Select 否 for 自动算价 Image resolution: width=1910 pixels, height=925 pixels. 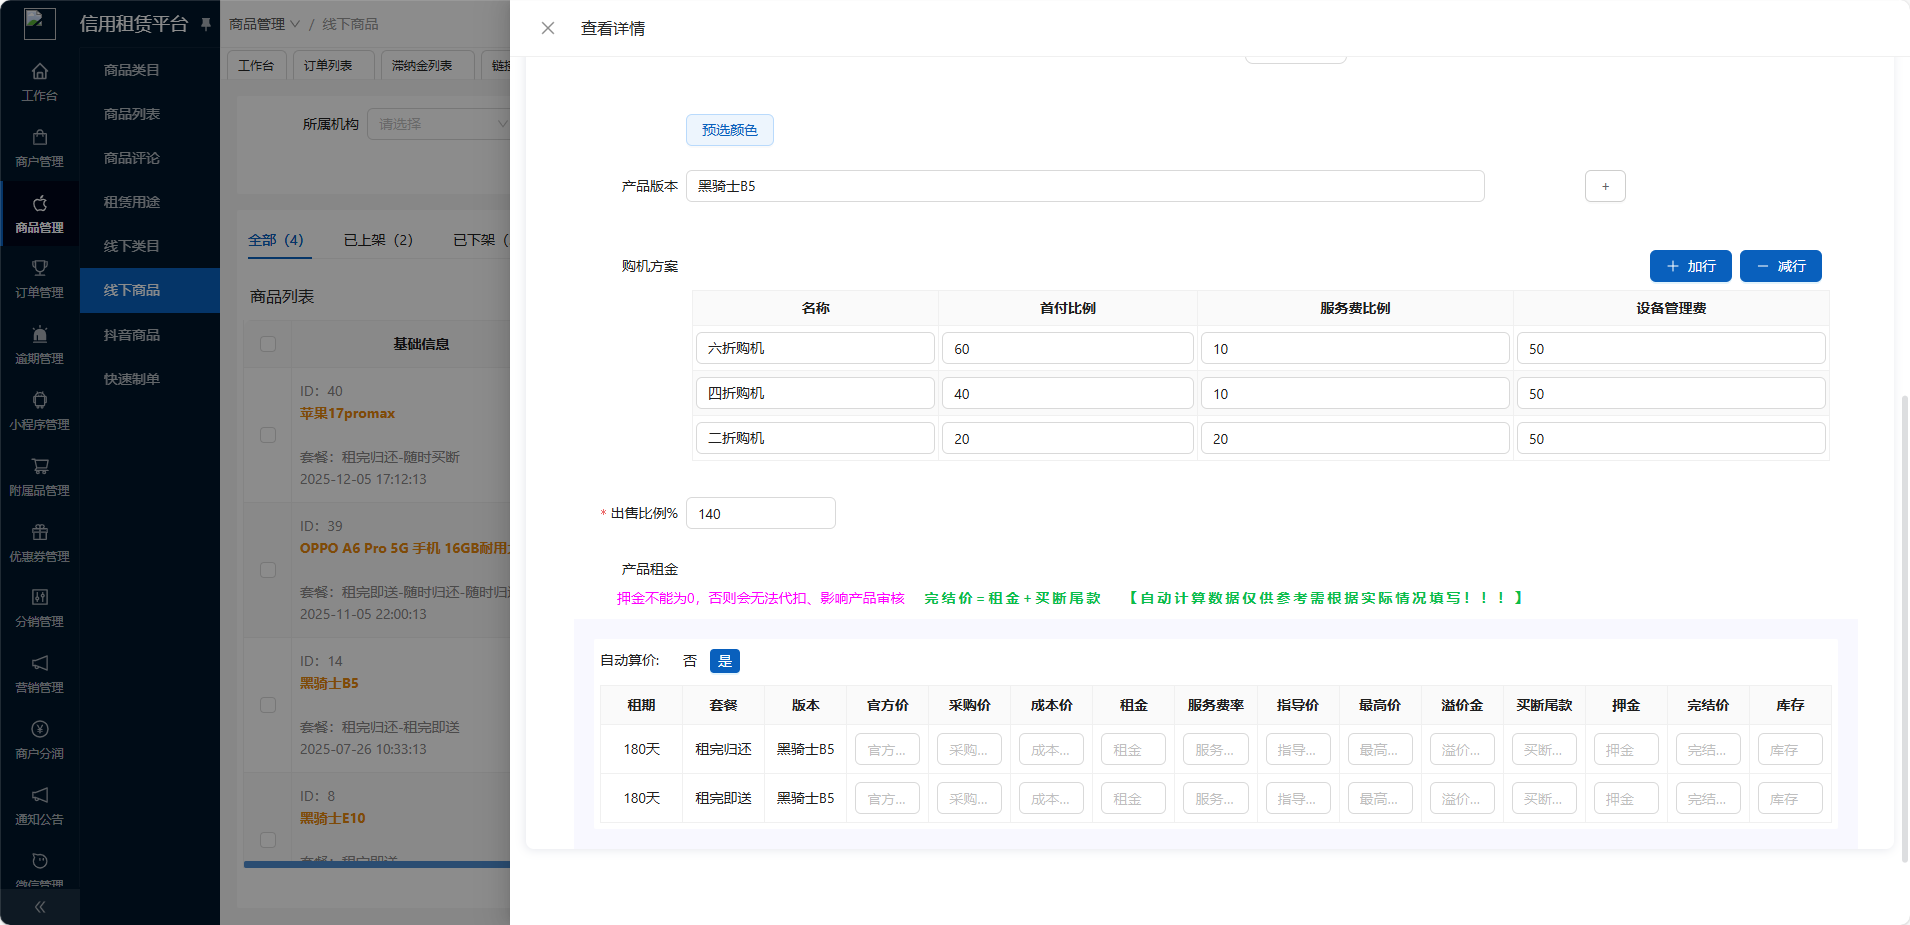[690, 661]
